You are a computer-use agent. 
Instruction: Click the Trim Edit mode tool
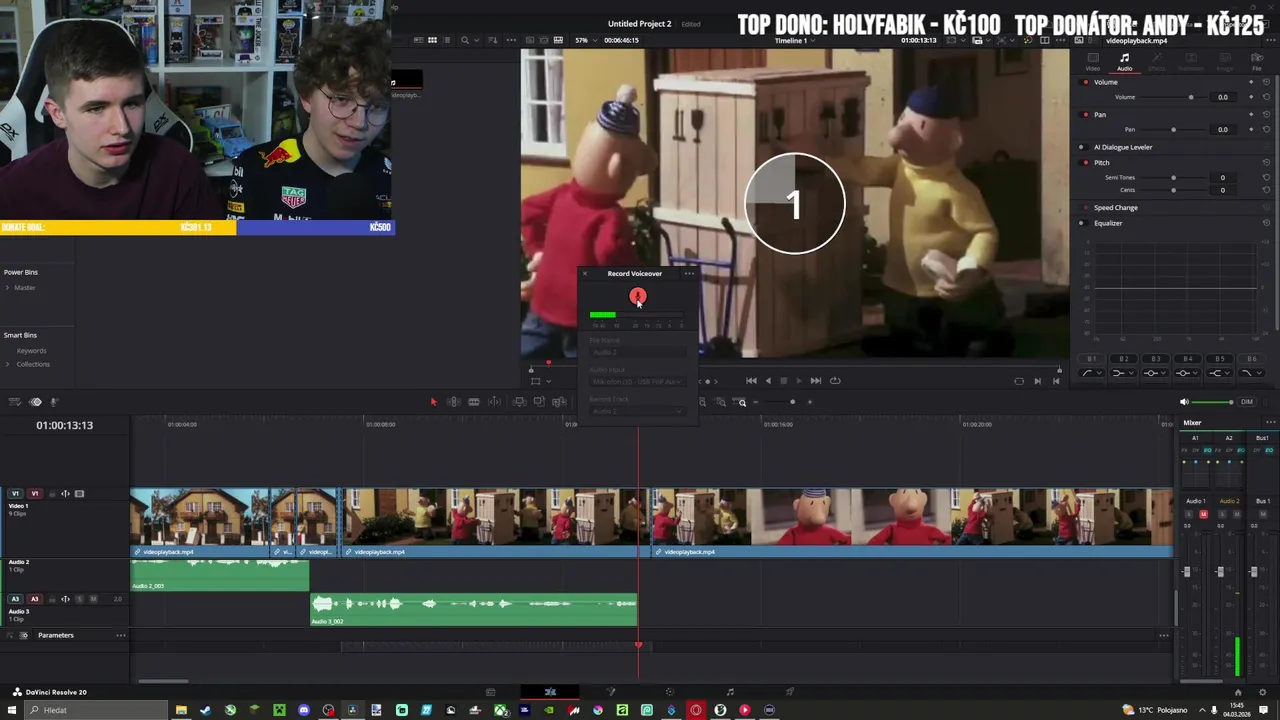tap(453, 402)
